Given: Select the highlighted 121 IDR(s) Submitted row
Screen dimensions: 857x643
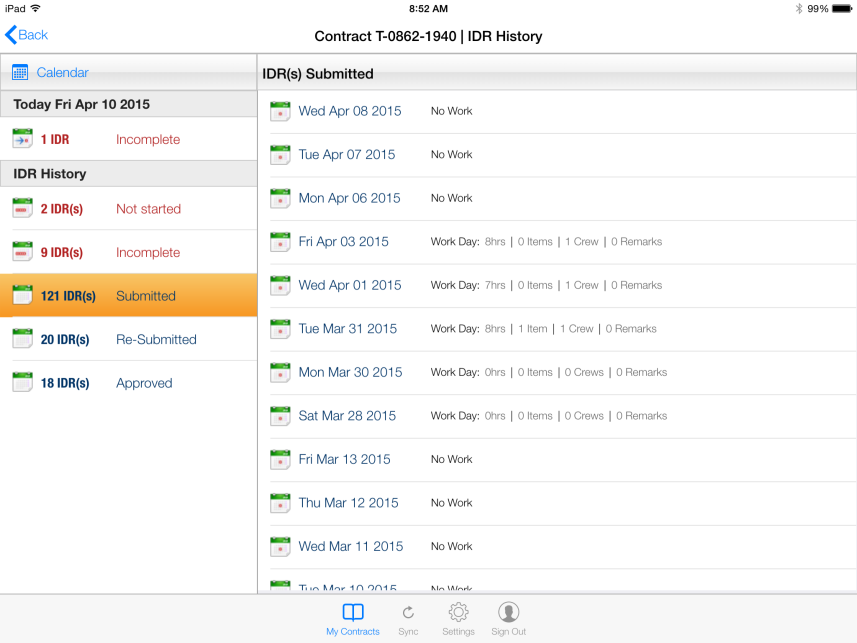Looking at the screenshot, I should pos(128,296).
